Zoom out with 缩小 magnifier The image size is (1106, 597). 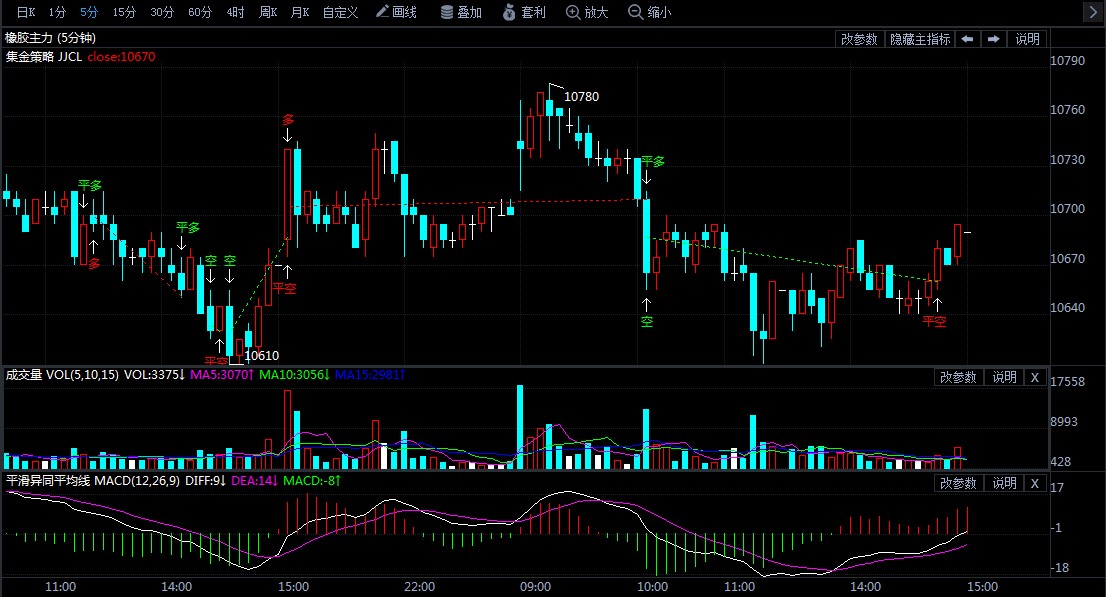650,12
